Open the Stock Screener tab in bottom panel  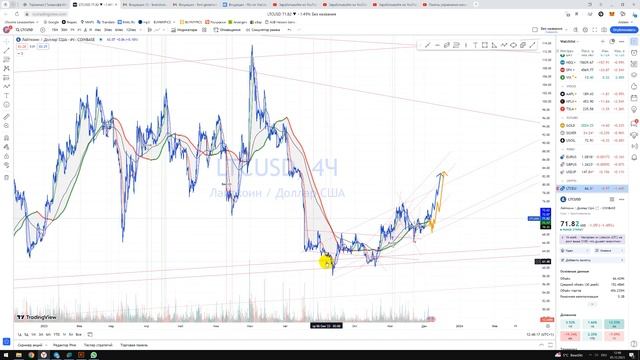(30, 345)
